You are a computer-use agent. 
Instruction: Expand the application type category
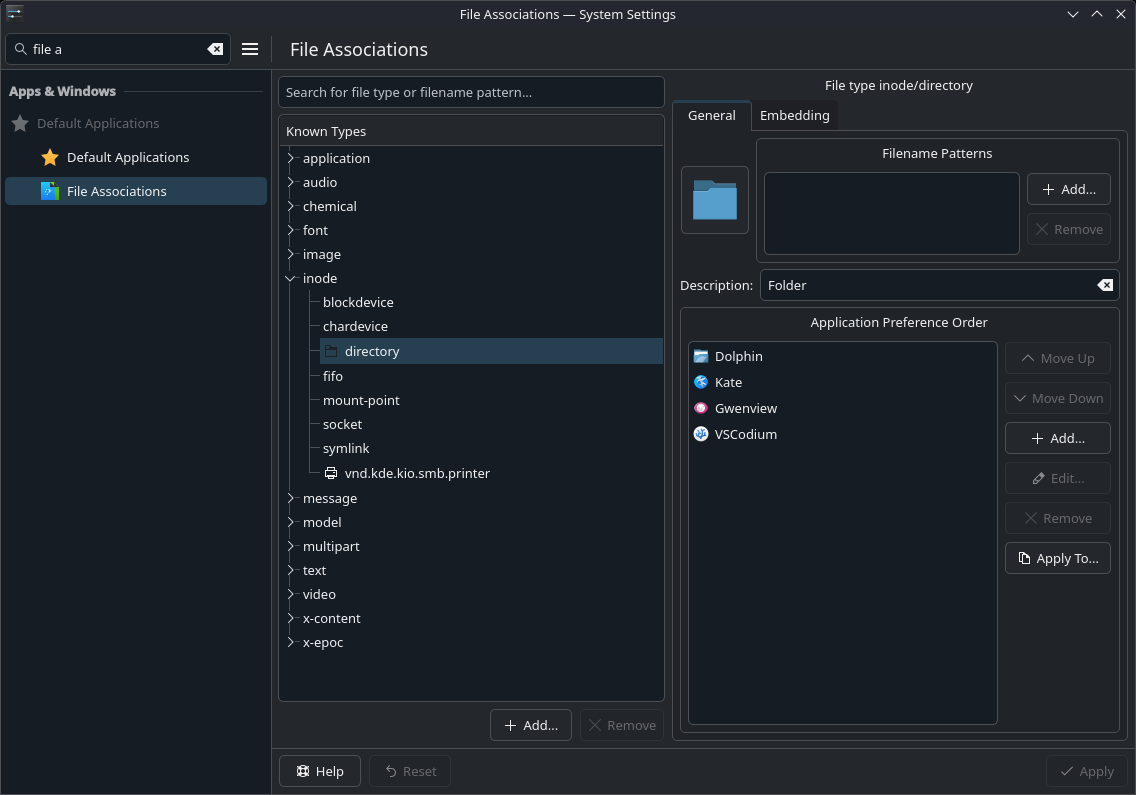tap(291, 159)
